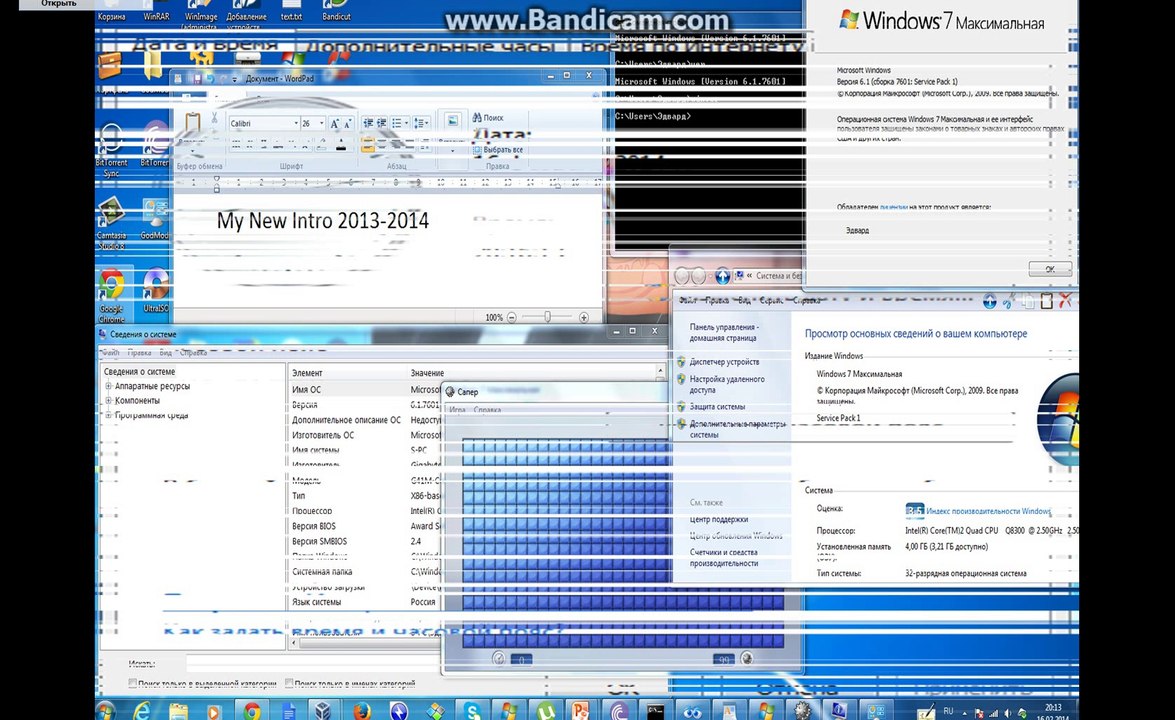
Task: Open the Индекс производительности Windows link
Action: 988,511
